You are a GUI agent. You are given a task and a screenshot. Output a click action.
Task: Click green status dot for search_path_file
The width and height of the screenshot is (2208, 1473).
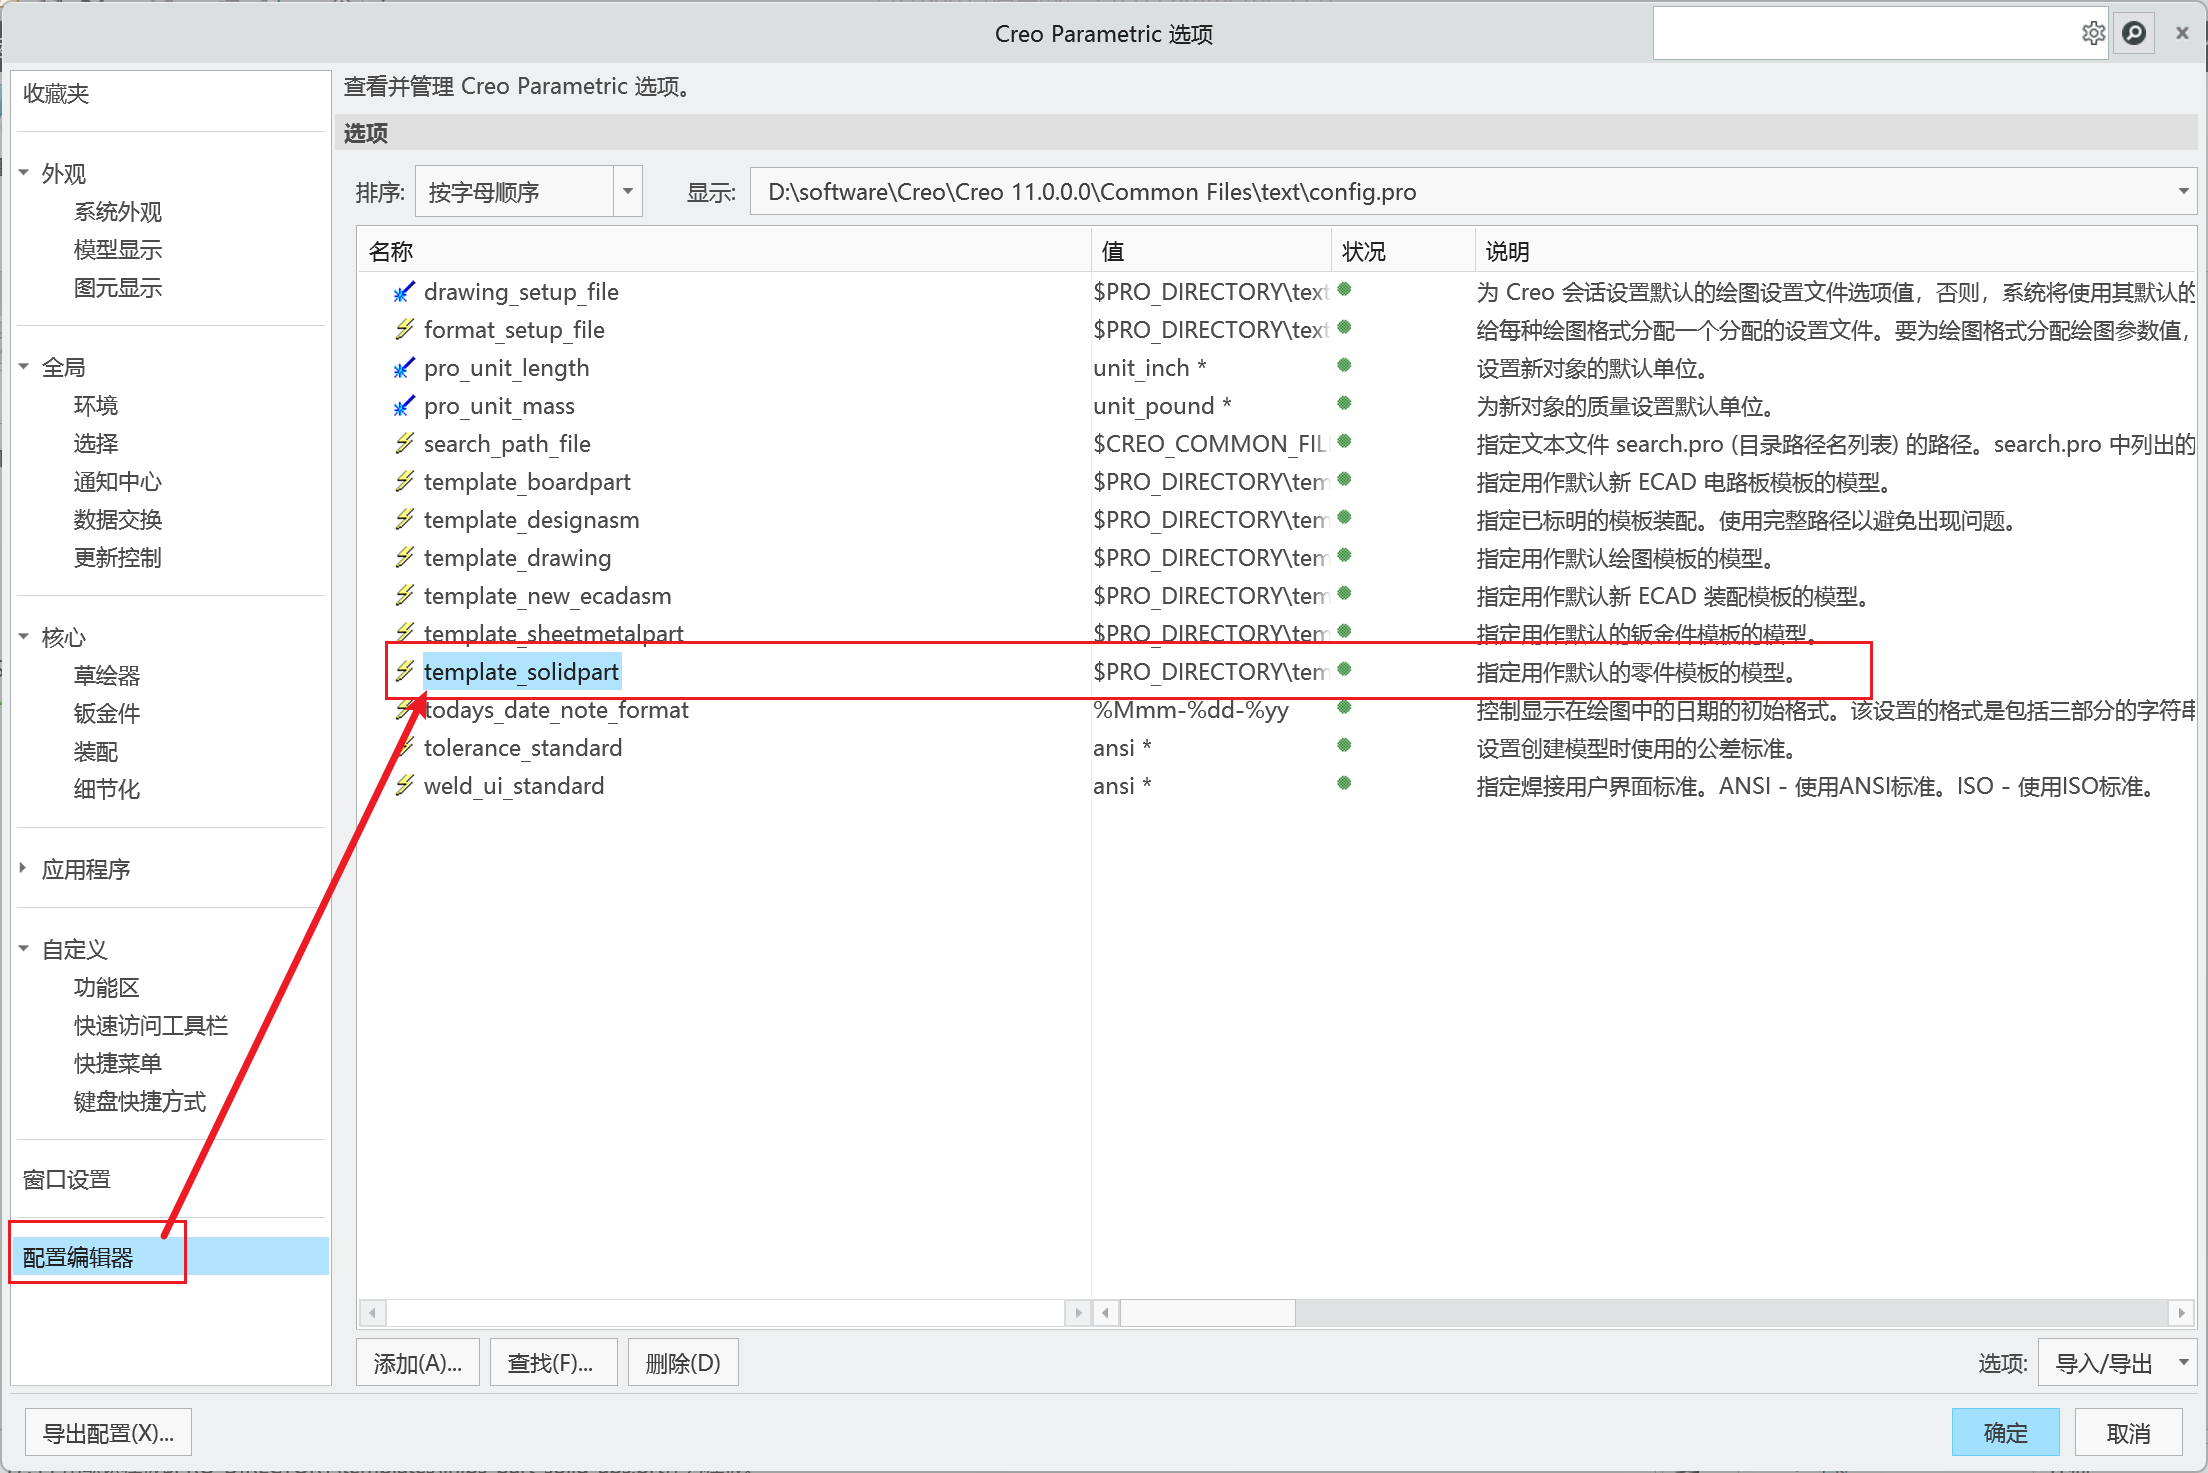[1345, 441]
